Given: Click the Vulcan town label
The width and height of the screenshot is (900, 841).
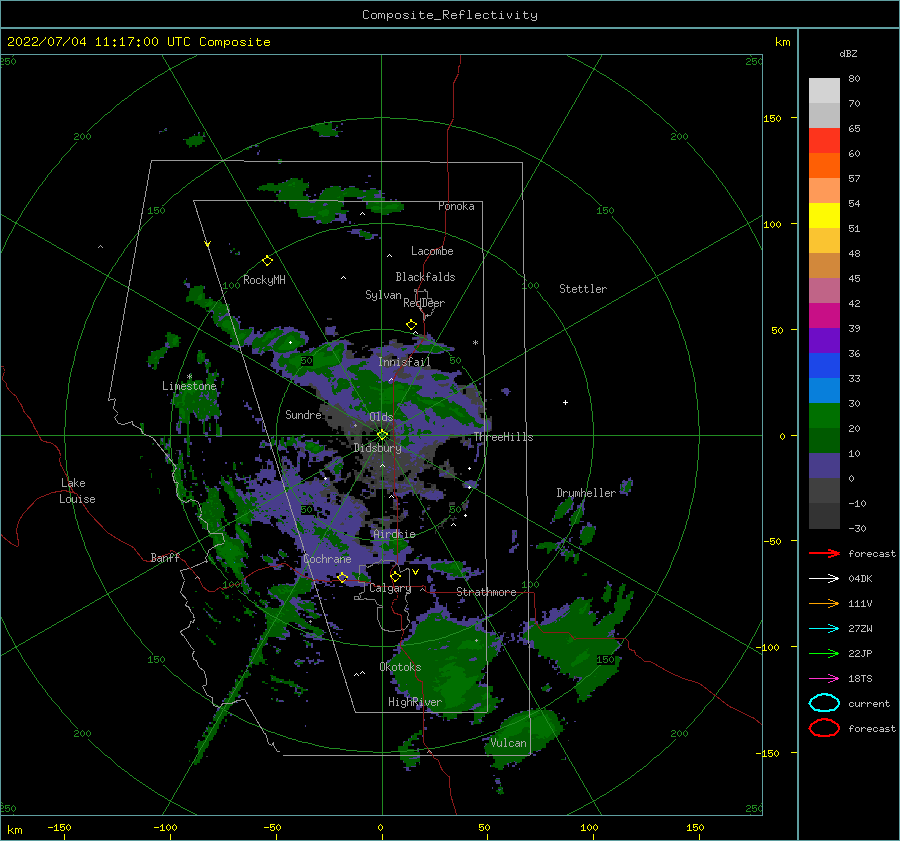Looking at the screenshot, I should tap(509, 743).
